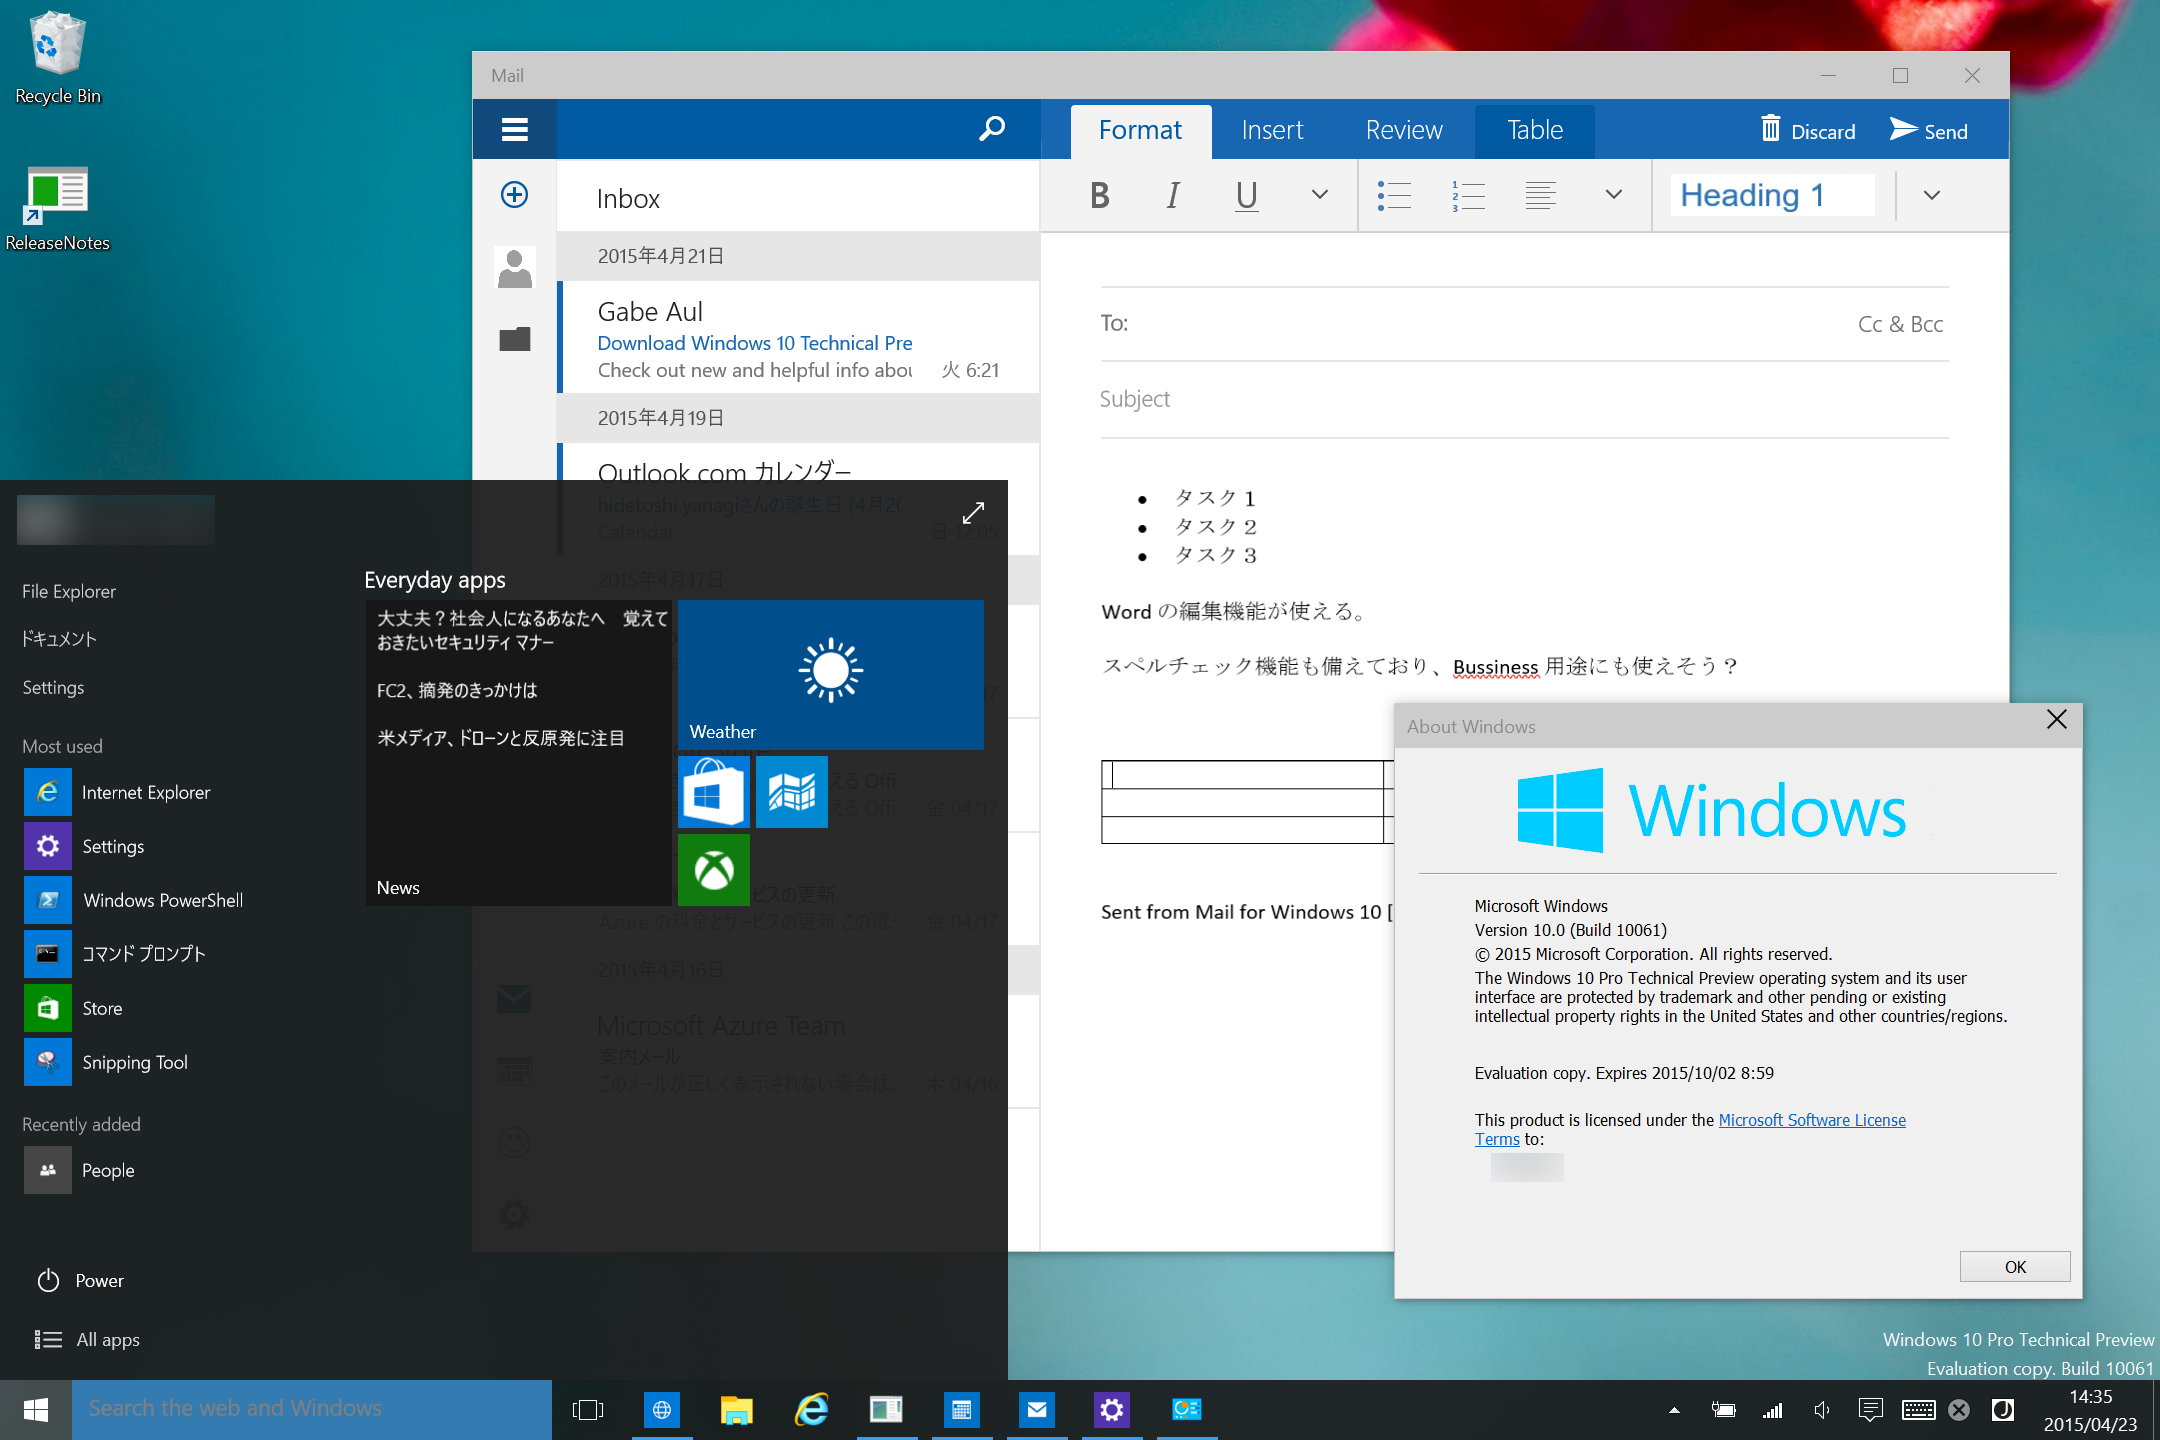This screenshot has height=1440, width=2160.
Task: Open Mail settings via the gear icon
Action: coord(514,1215)
